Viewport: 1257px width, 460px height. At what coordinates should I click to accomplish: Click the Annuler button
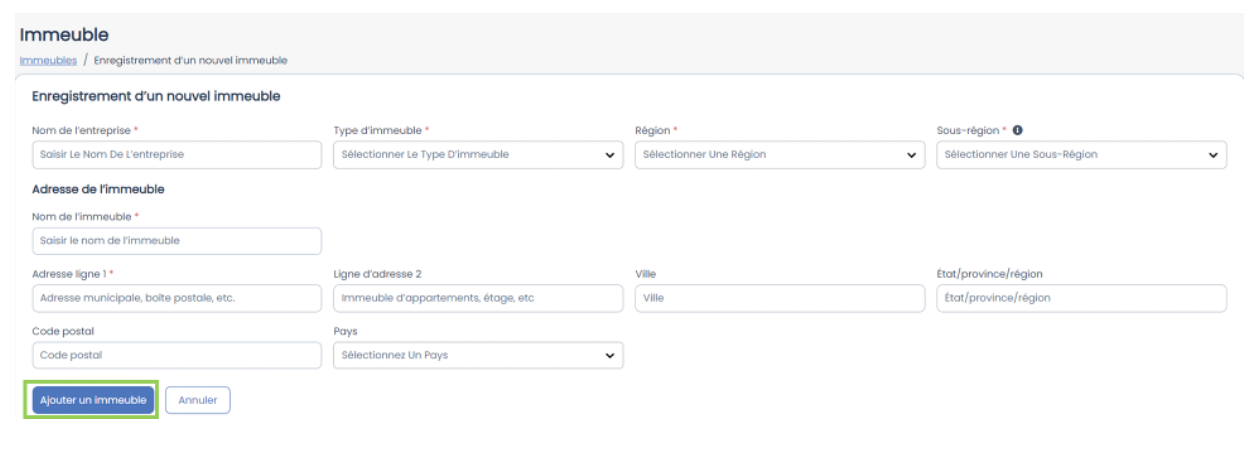198,400
